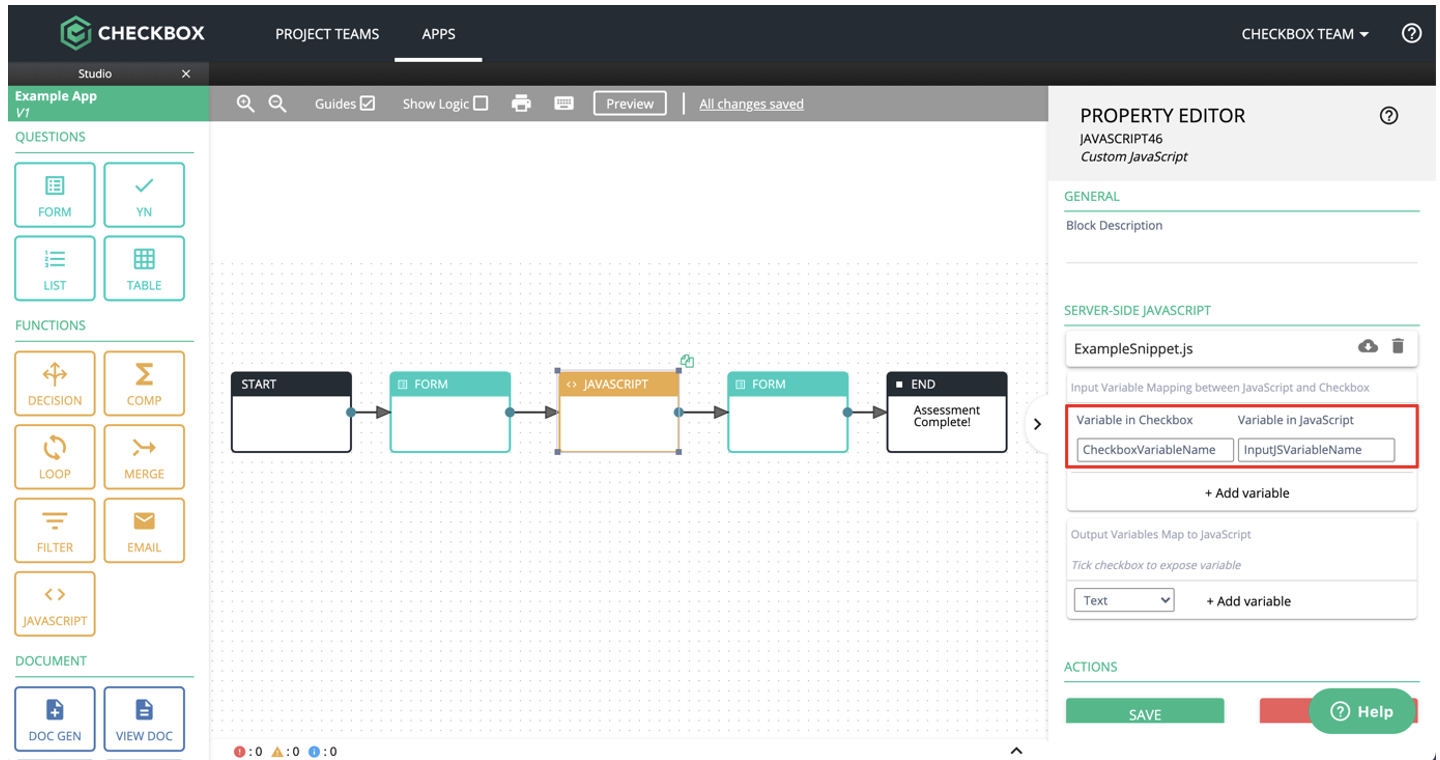Go to PROJECT TEAMS
The height and width of the screenshot is (760, 1440).
click(327, 33)
